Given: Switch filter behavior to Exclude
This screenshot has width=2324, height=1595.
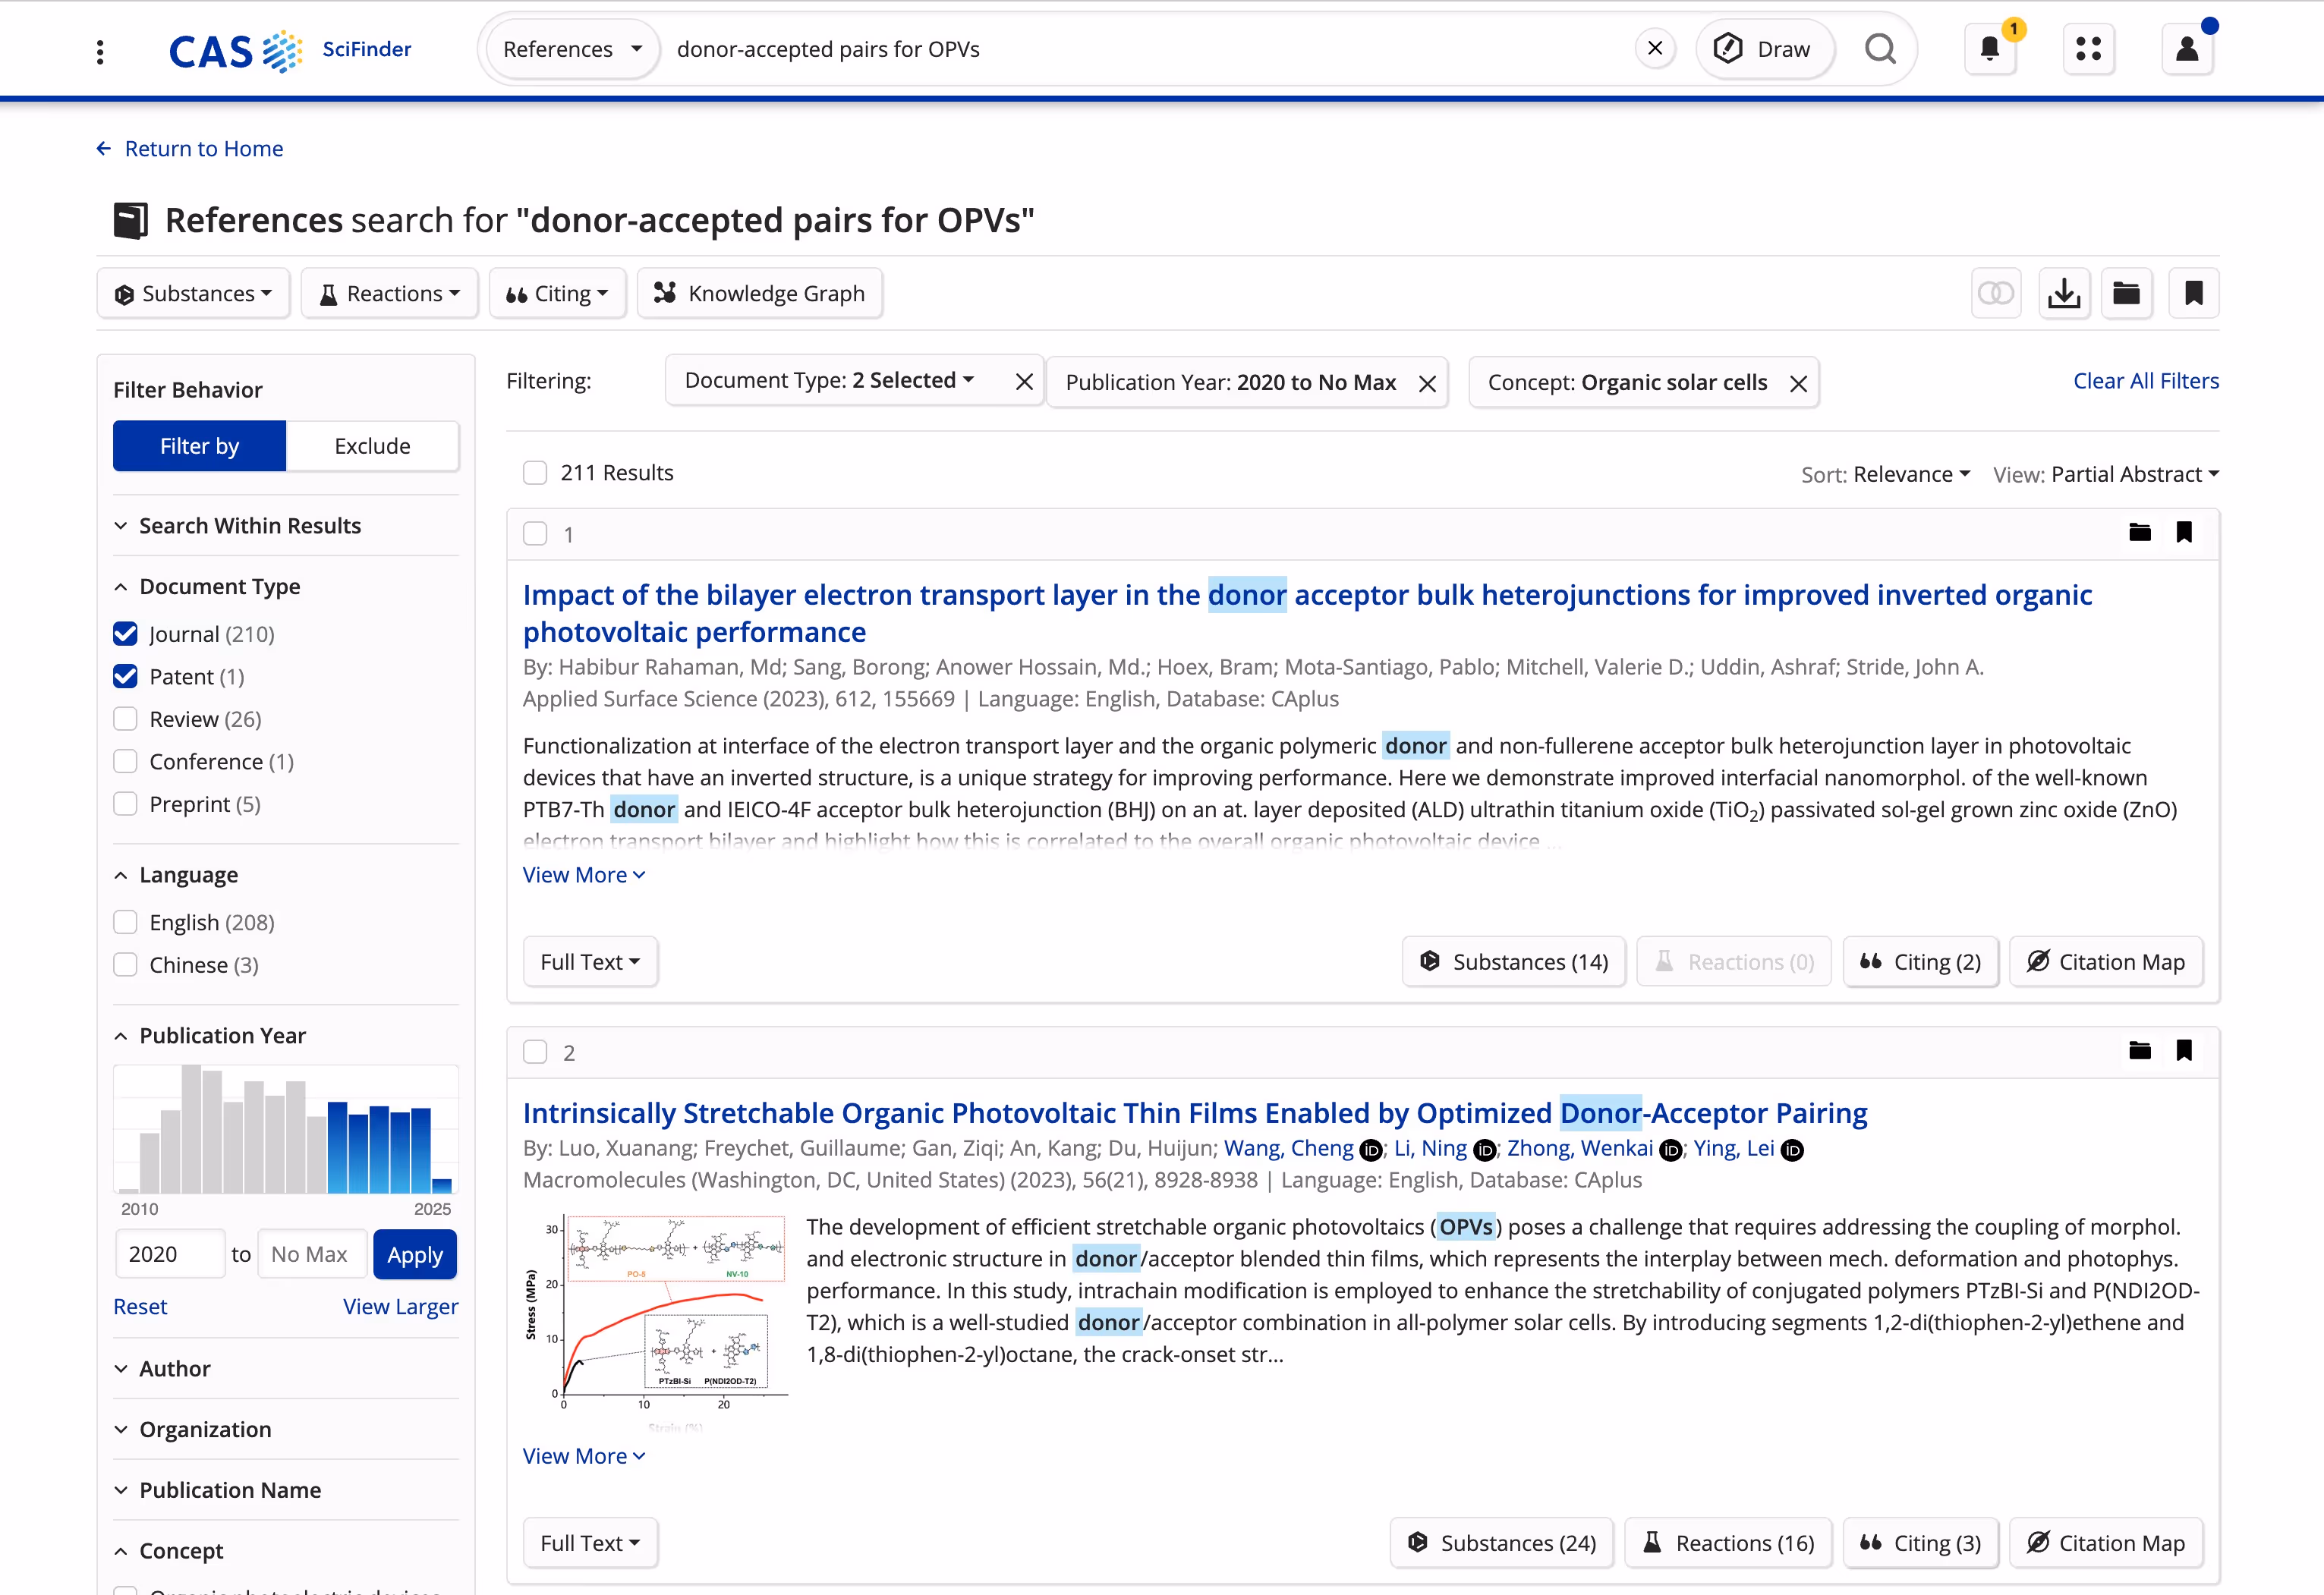Looking at the screenshot, I should 372,446.
